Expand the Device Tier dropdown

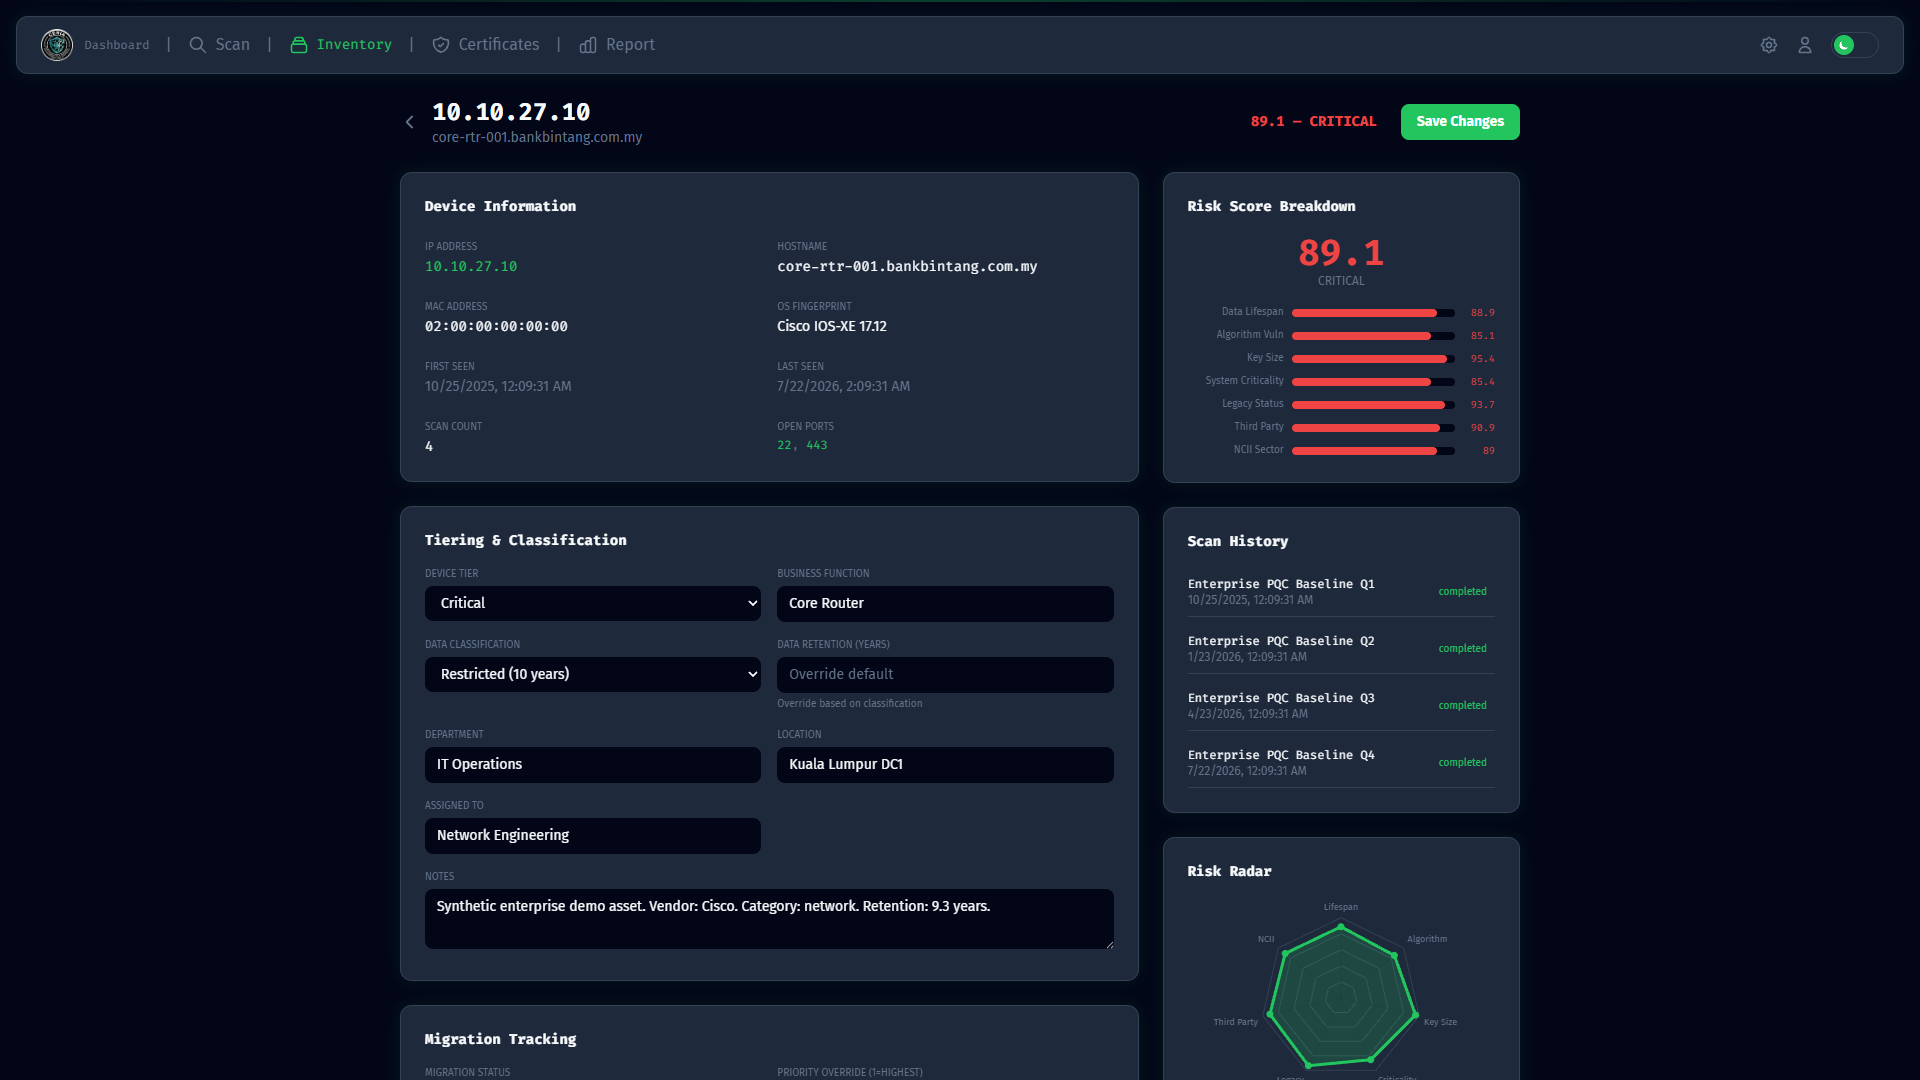(x=593, y=603)
